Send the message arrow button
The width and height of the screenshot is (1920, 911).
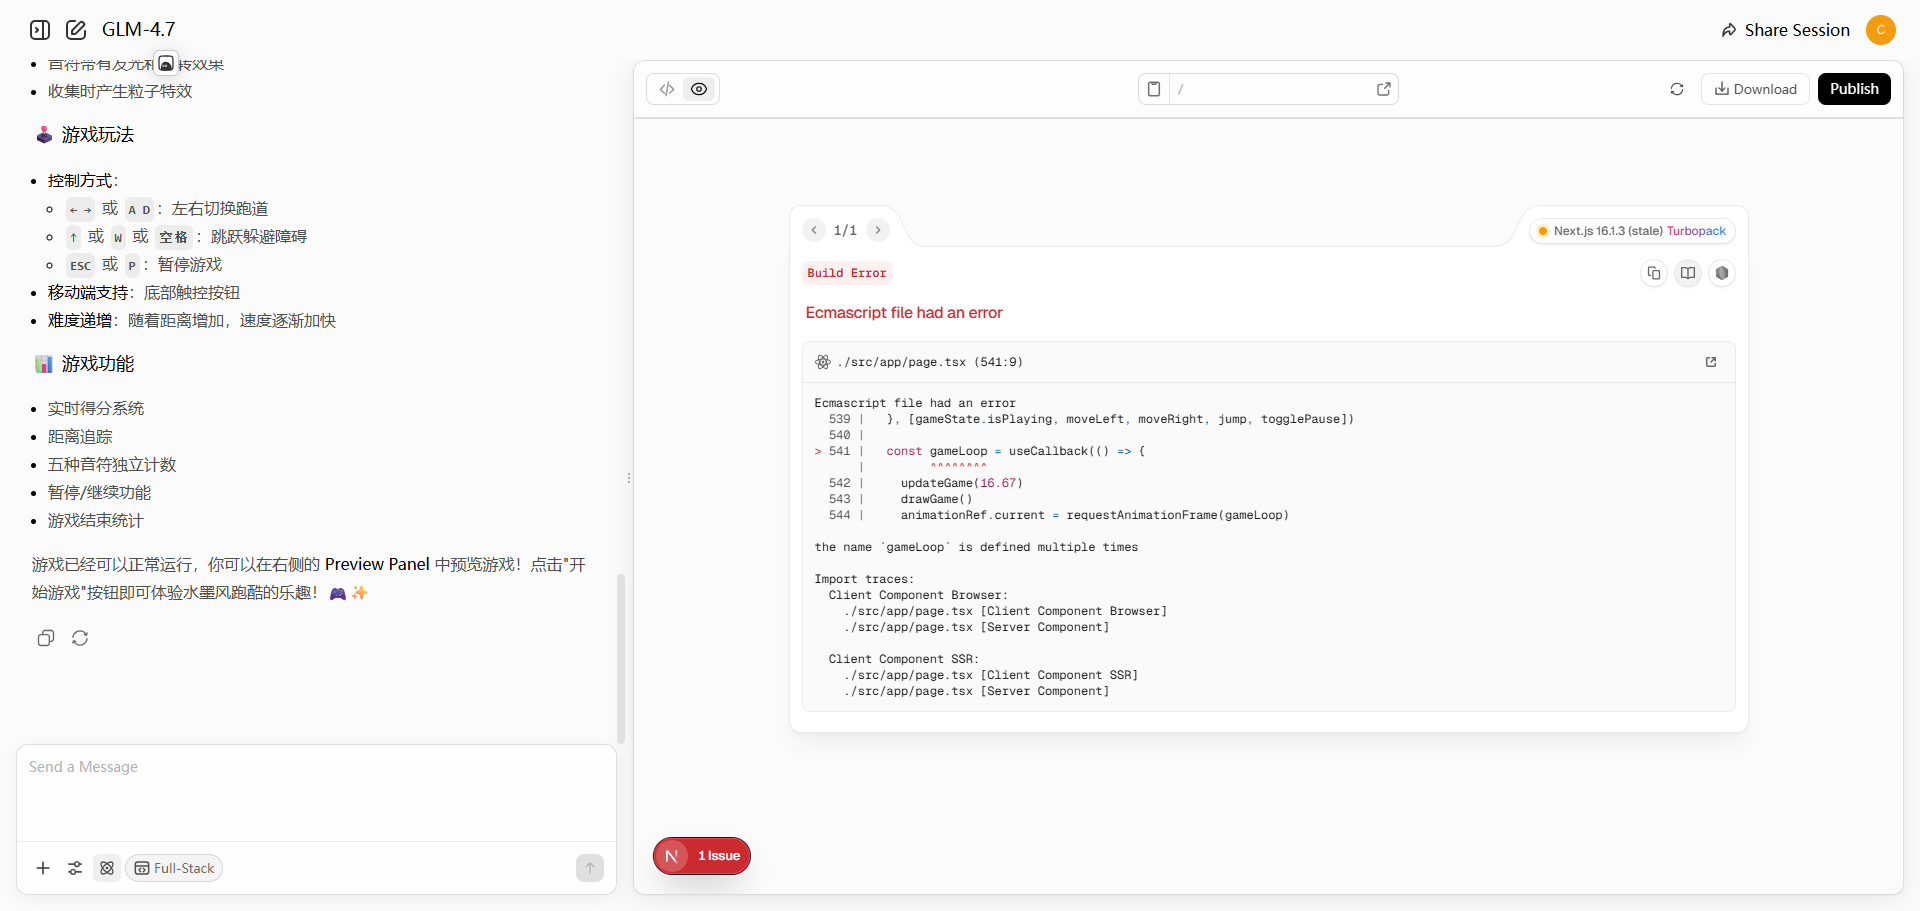[590, 868]
